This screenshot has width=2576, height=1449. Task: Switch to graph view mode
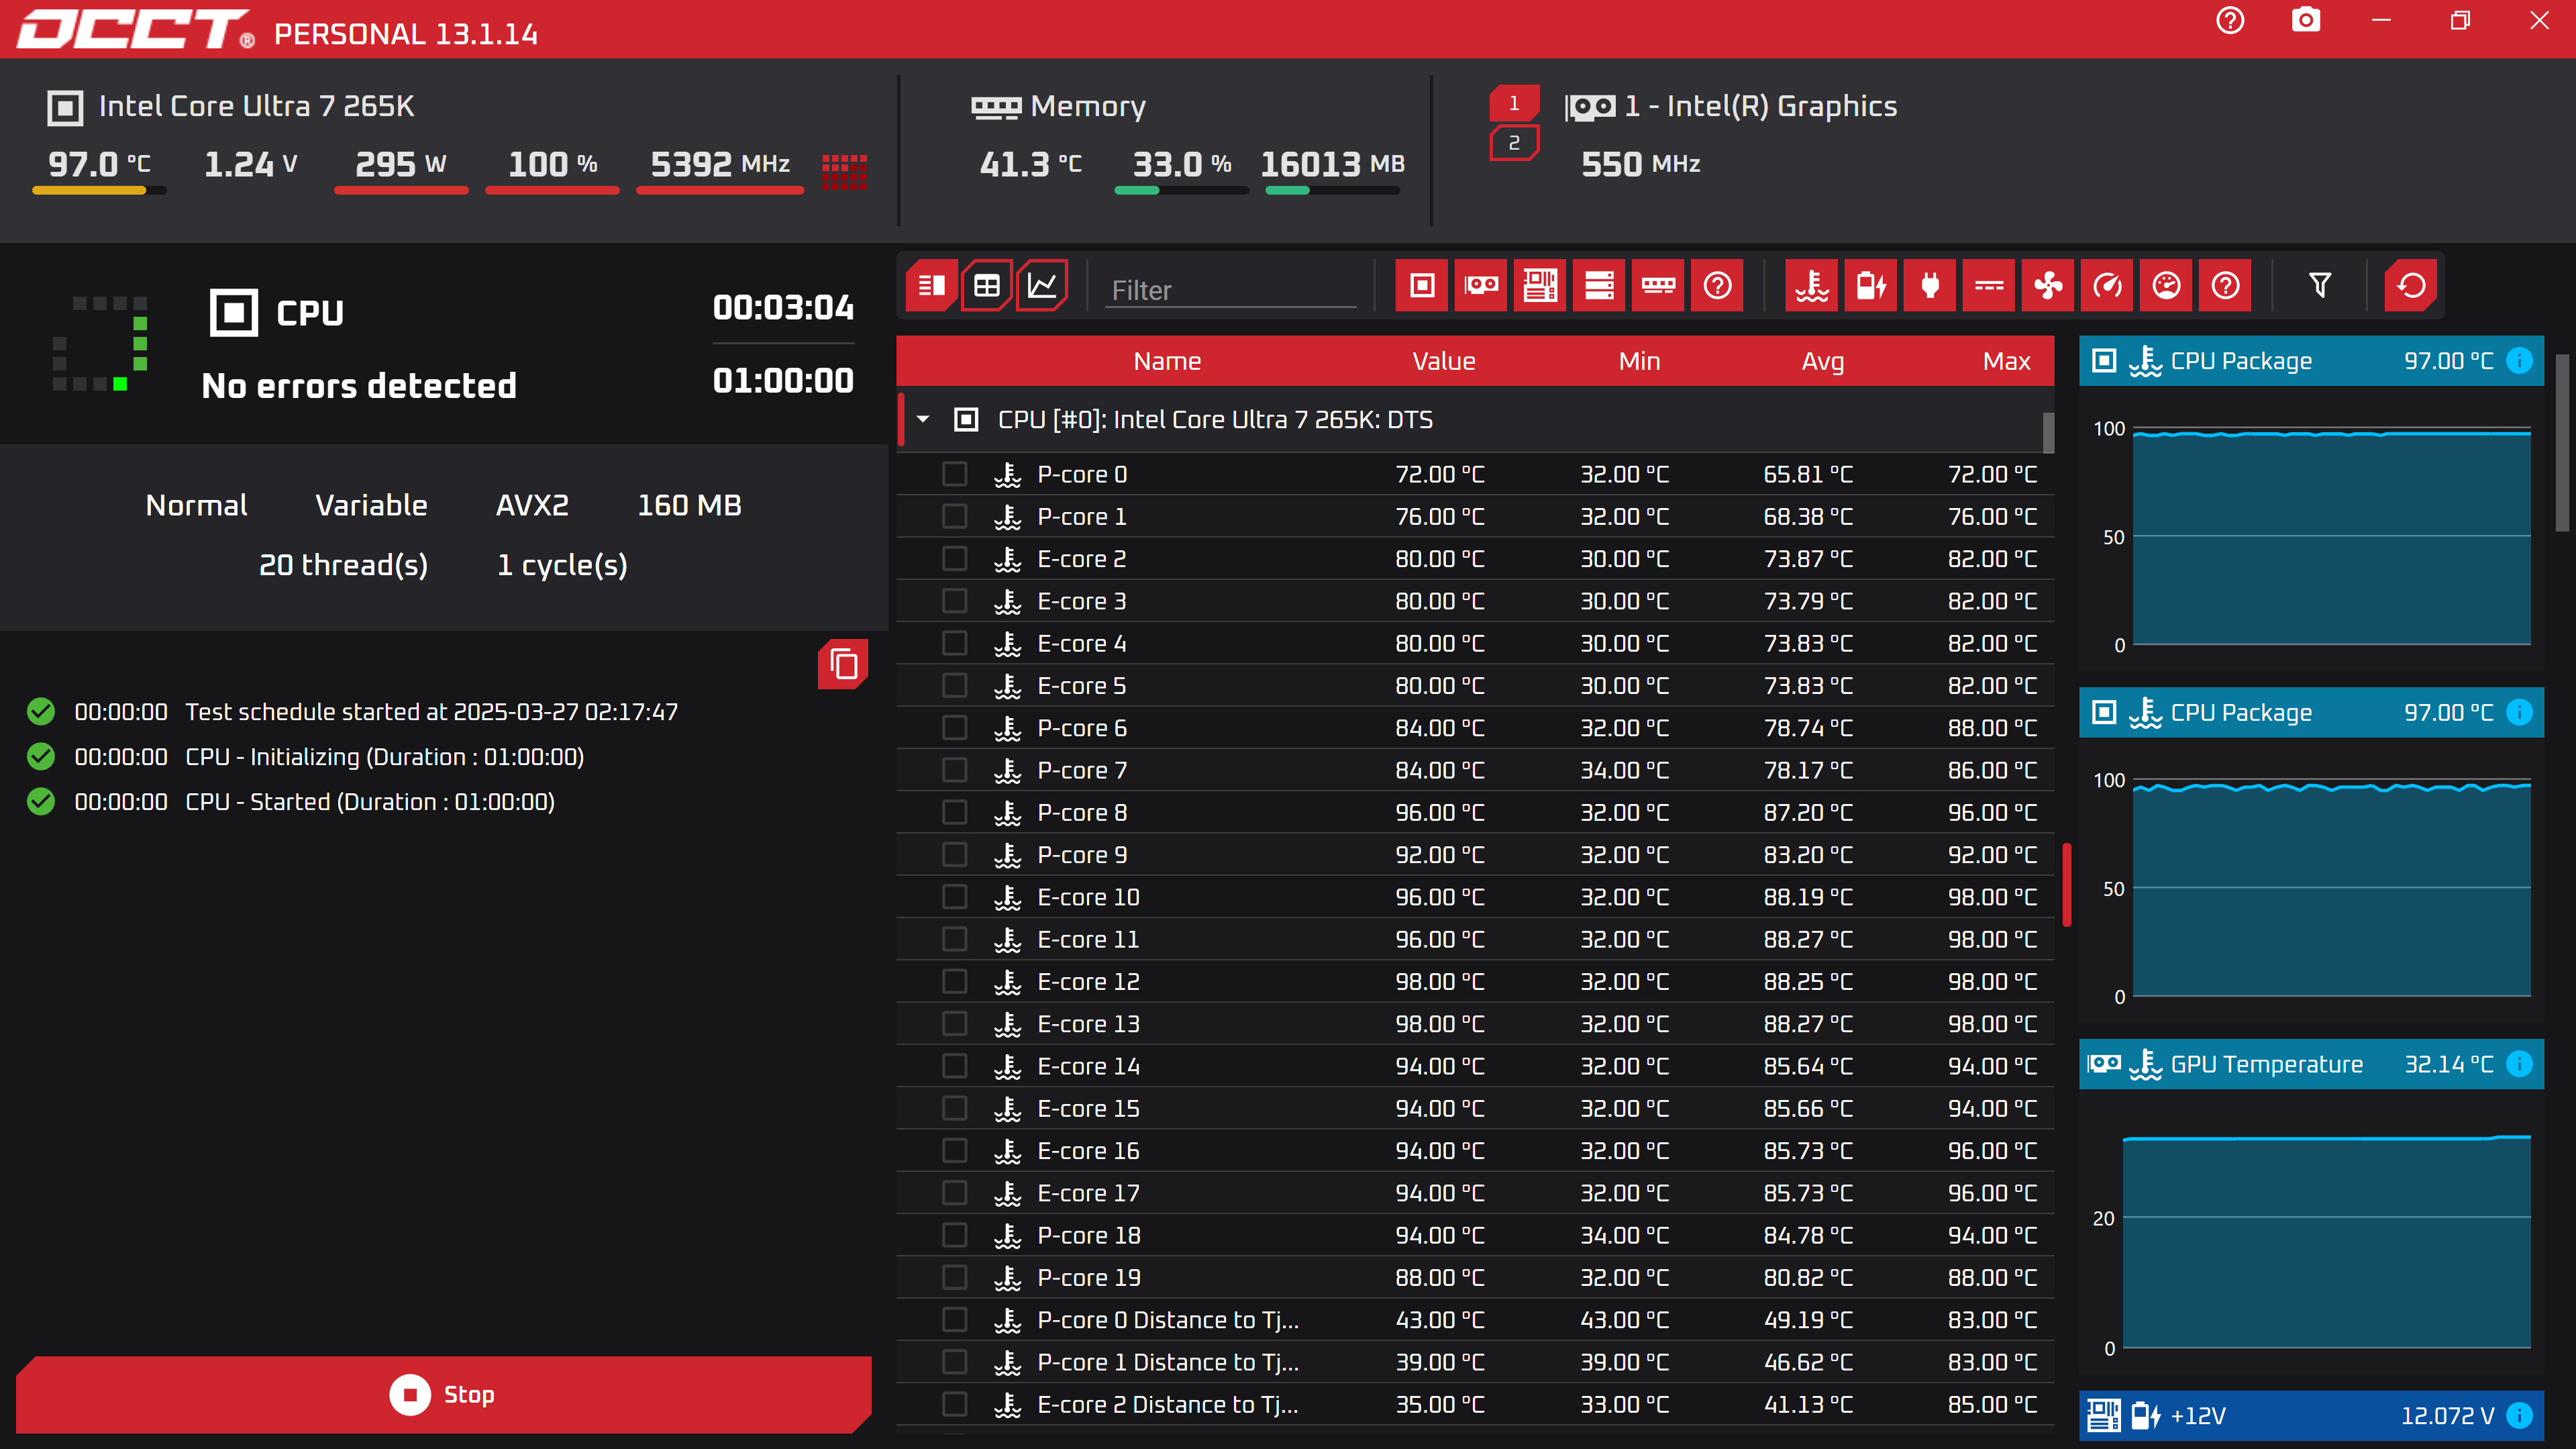(1042, 286)
